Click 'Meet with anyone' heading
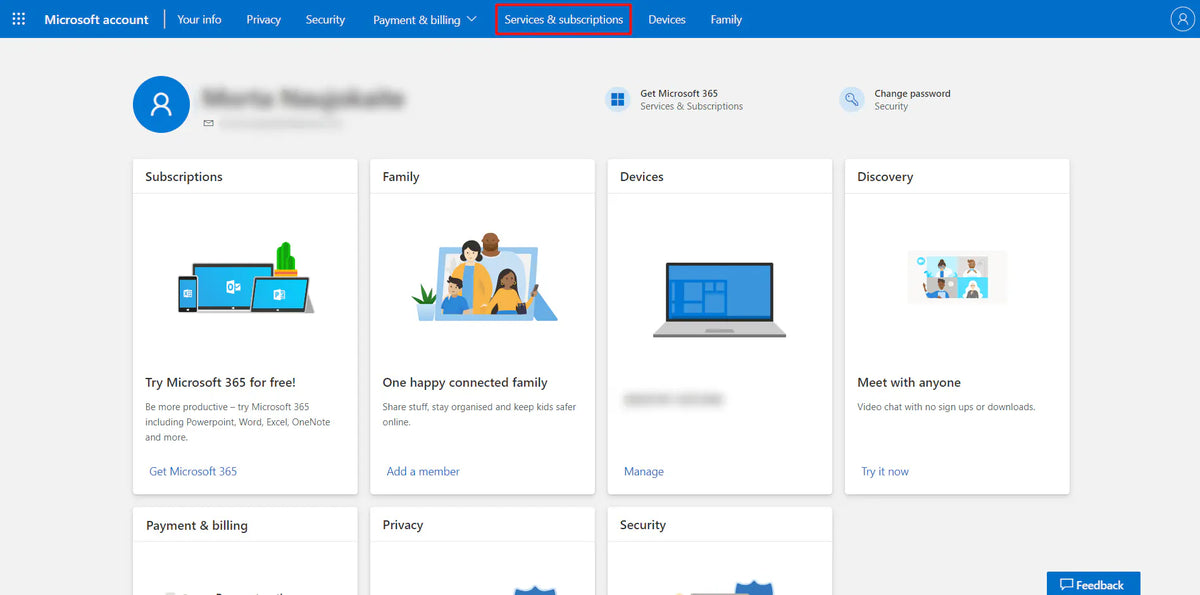This screenshot has height=595, width=1200. (x=909, y=382)
